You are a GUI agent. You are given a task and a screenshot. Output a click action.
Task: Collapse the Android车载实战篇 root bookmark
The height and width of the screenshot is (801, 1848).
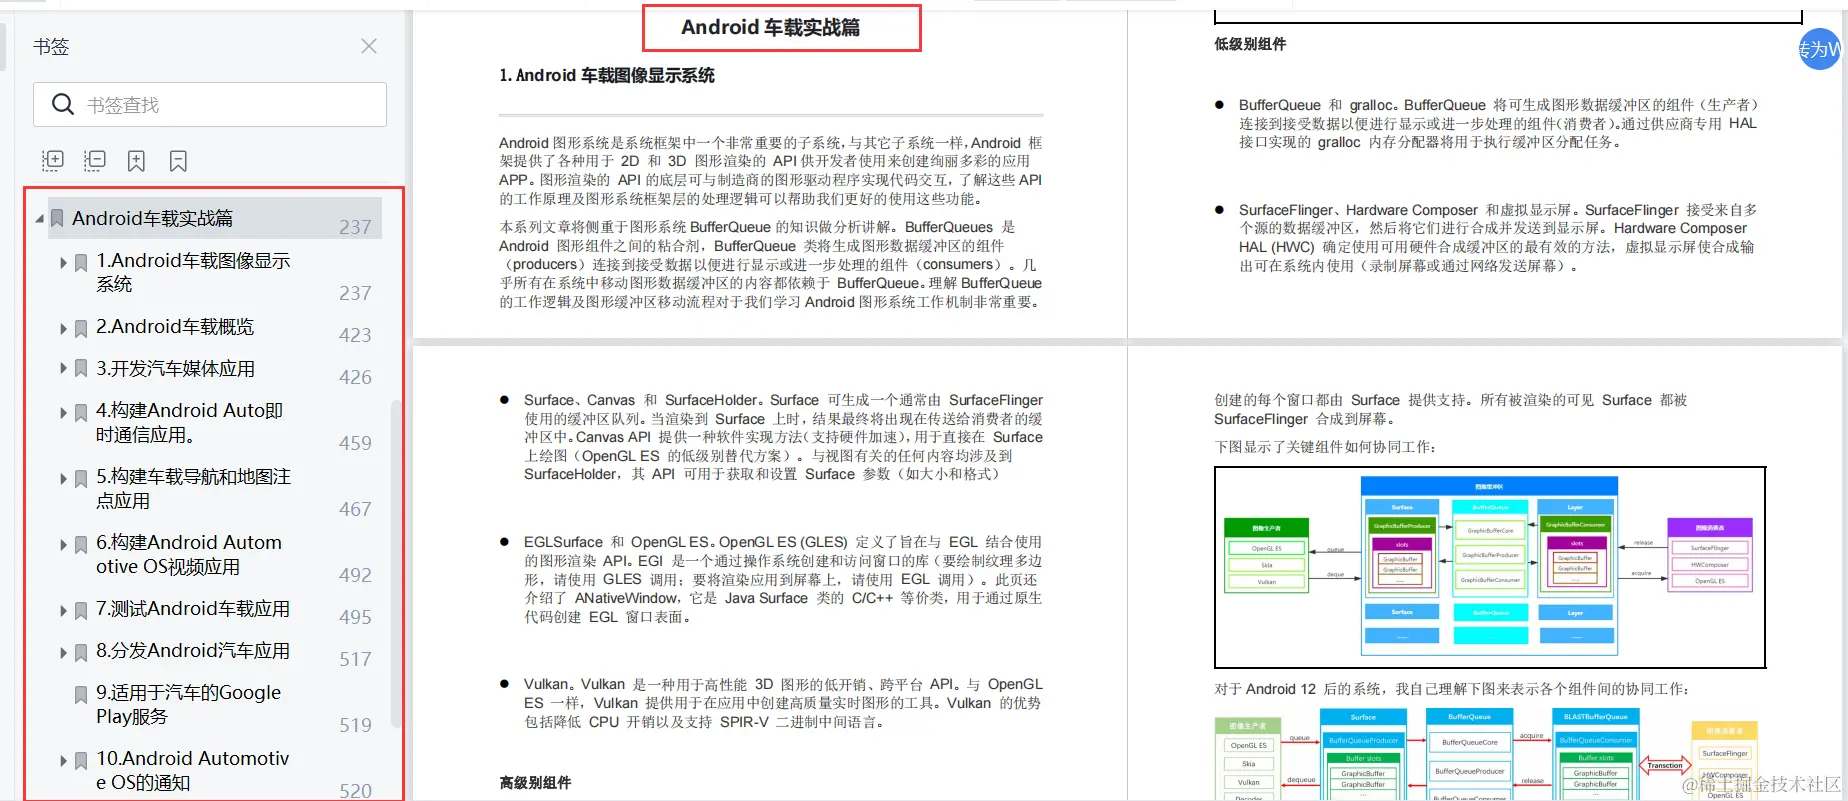point(39,219)
